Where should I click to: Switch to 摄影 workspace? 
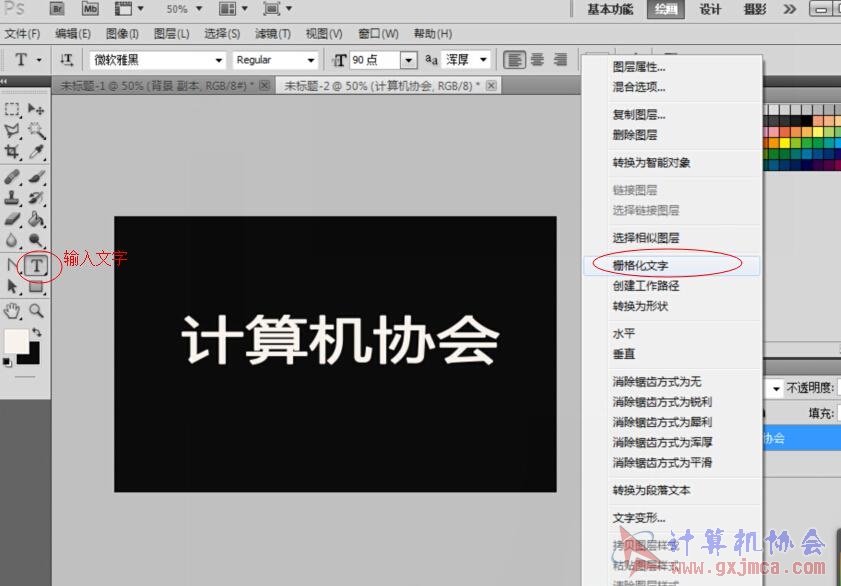(755, 9)
